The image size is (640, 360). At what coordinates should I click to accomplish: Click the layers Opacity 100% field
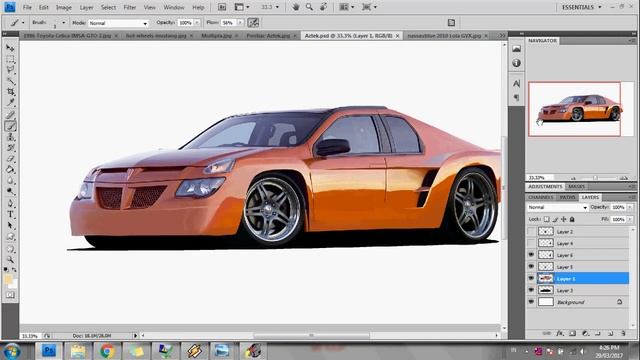click(618, 207)
